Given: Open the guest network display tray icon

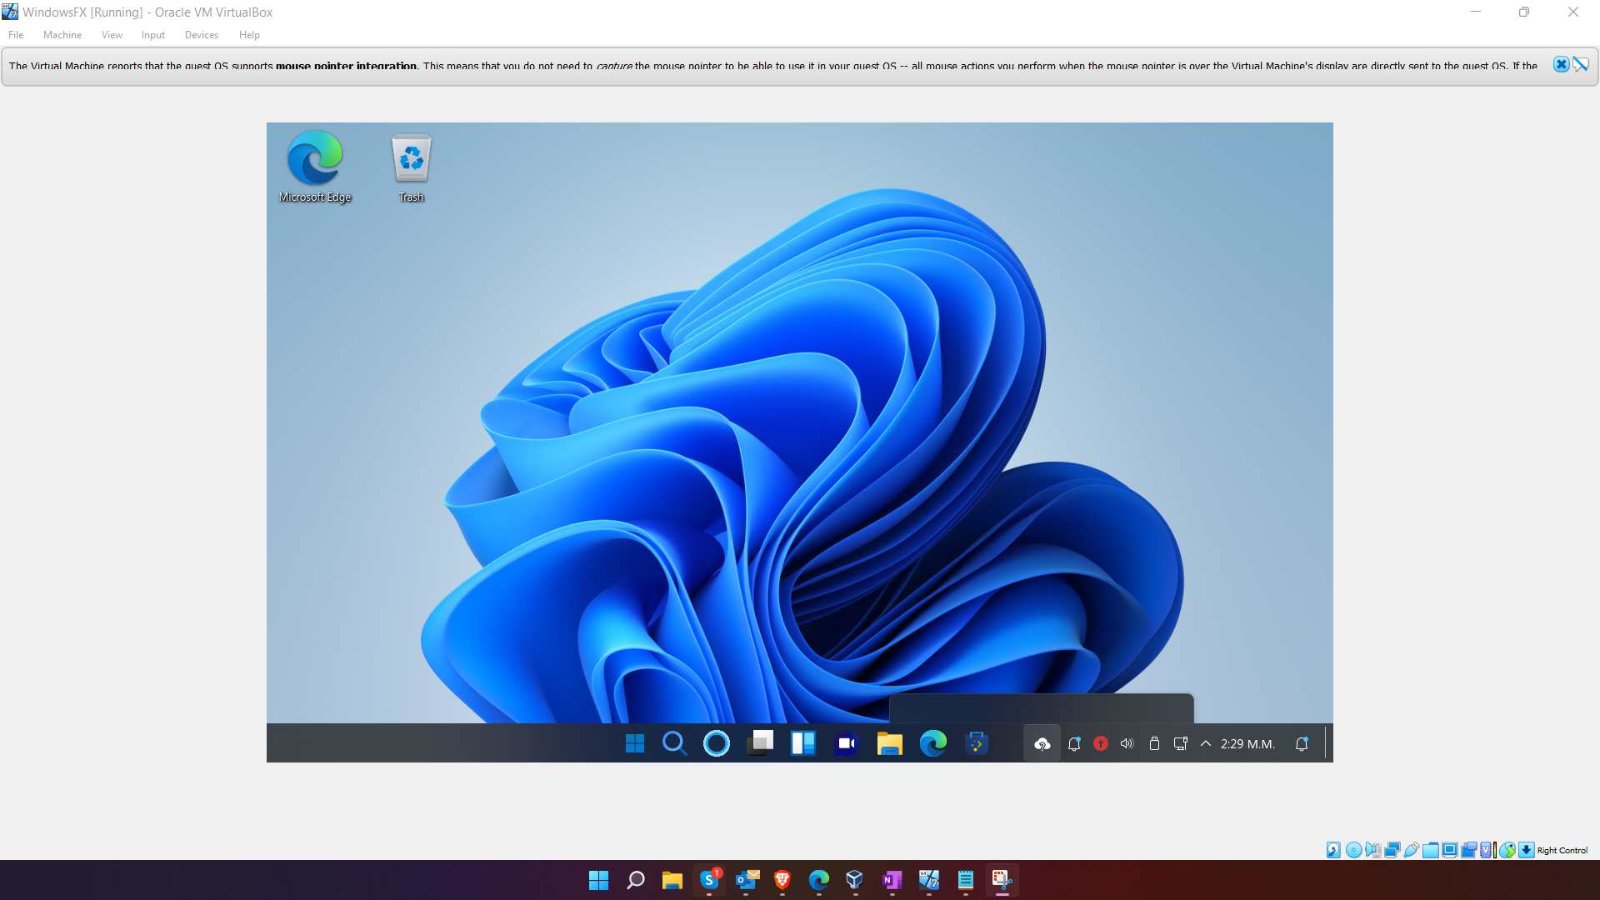Looking at the screenshot, I should pyautogui.click(x=1180, y=744).
